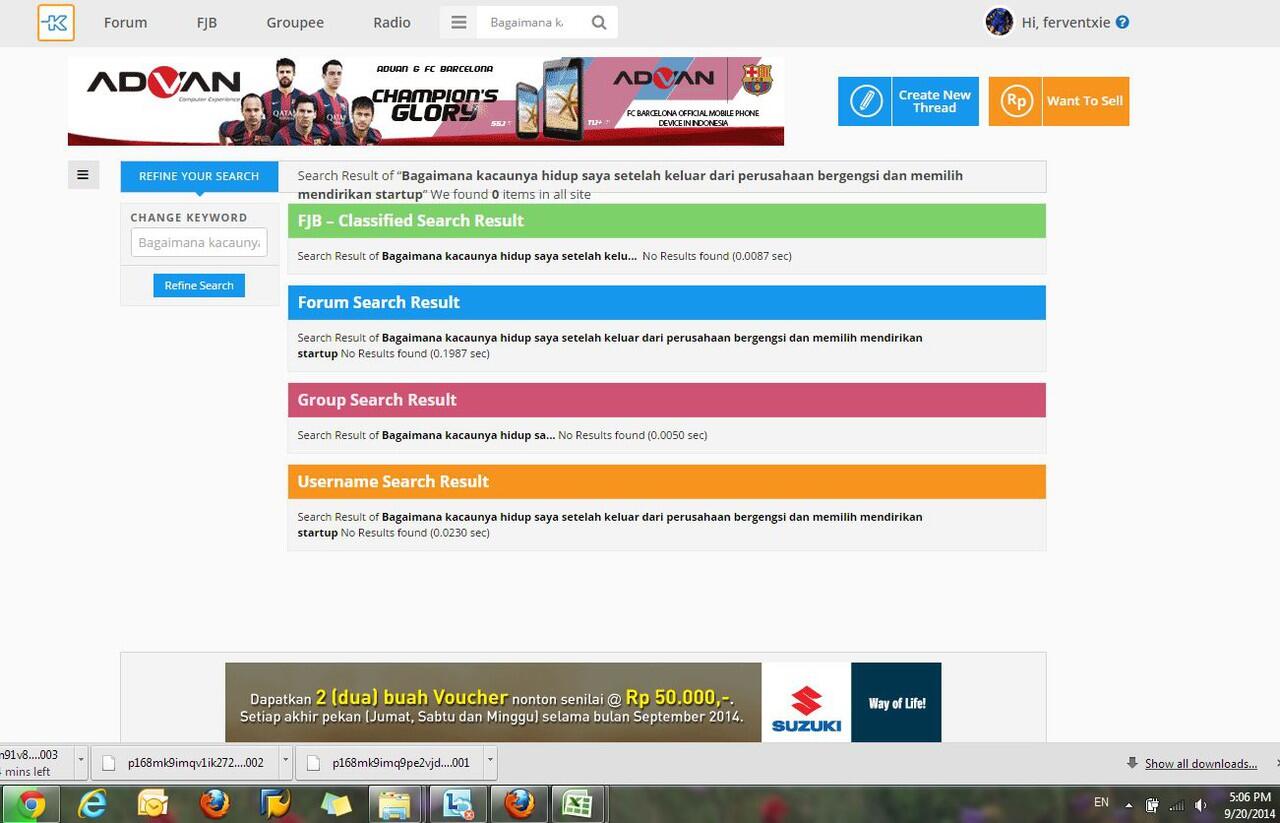Open the fervent­xie user avatar
Image resolution: width=1280 pixels, height=823 pixels.
pyautogui.click(x=999, y=22)
